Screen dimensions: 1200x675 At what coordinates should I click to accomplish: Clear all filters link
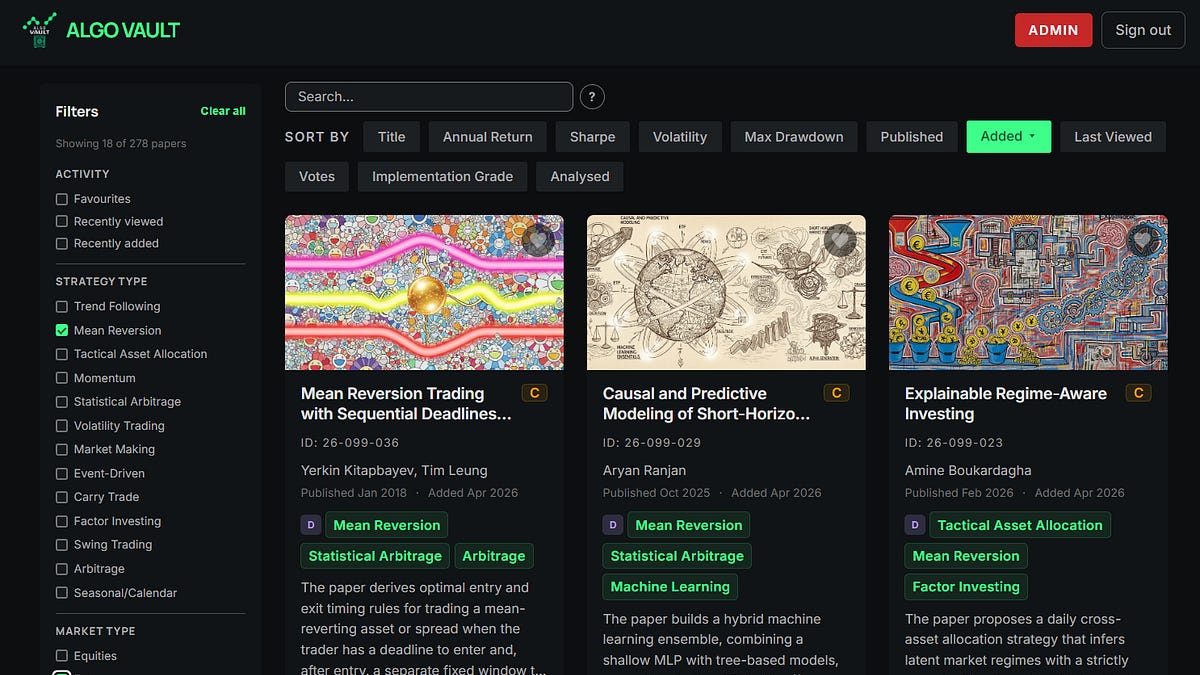coord(223,111)
